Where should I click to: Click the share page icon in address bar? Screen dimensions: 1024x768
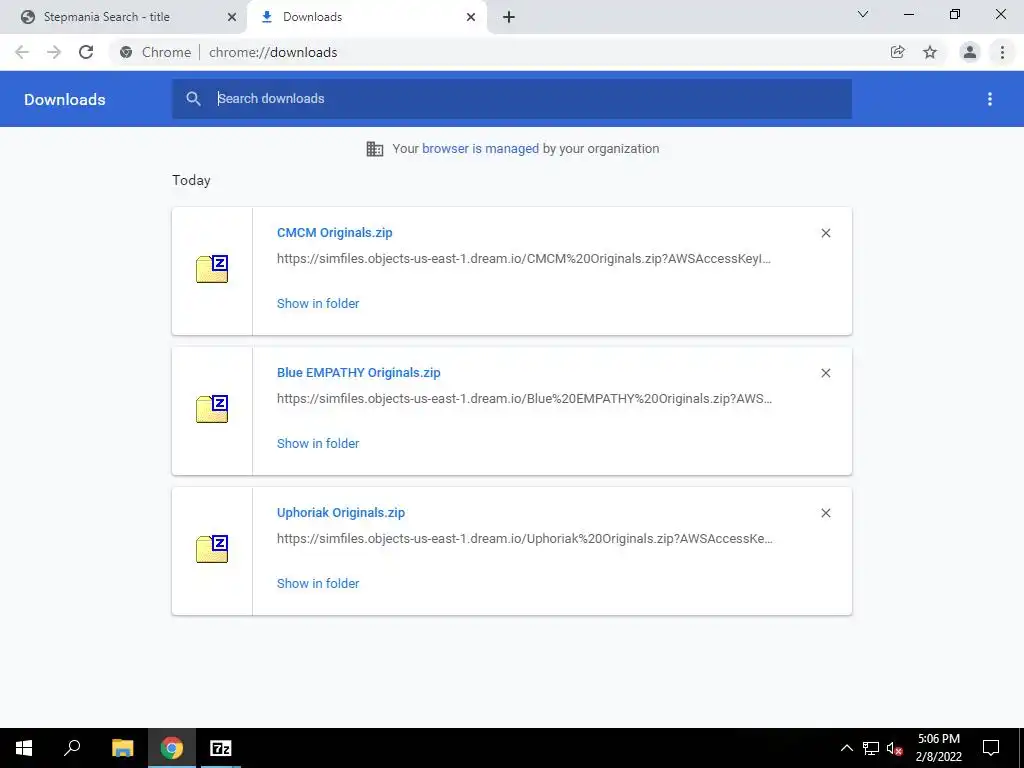click(x=898, y=52)
